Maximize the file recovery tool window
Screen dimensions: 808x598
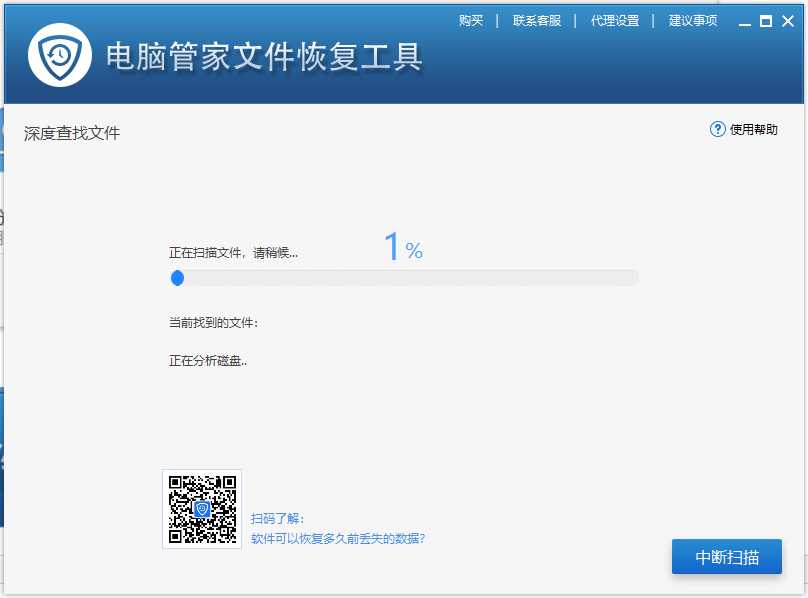[x=766, y=21]
